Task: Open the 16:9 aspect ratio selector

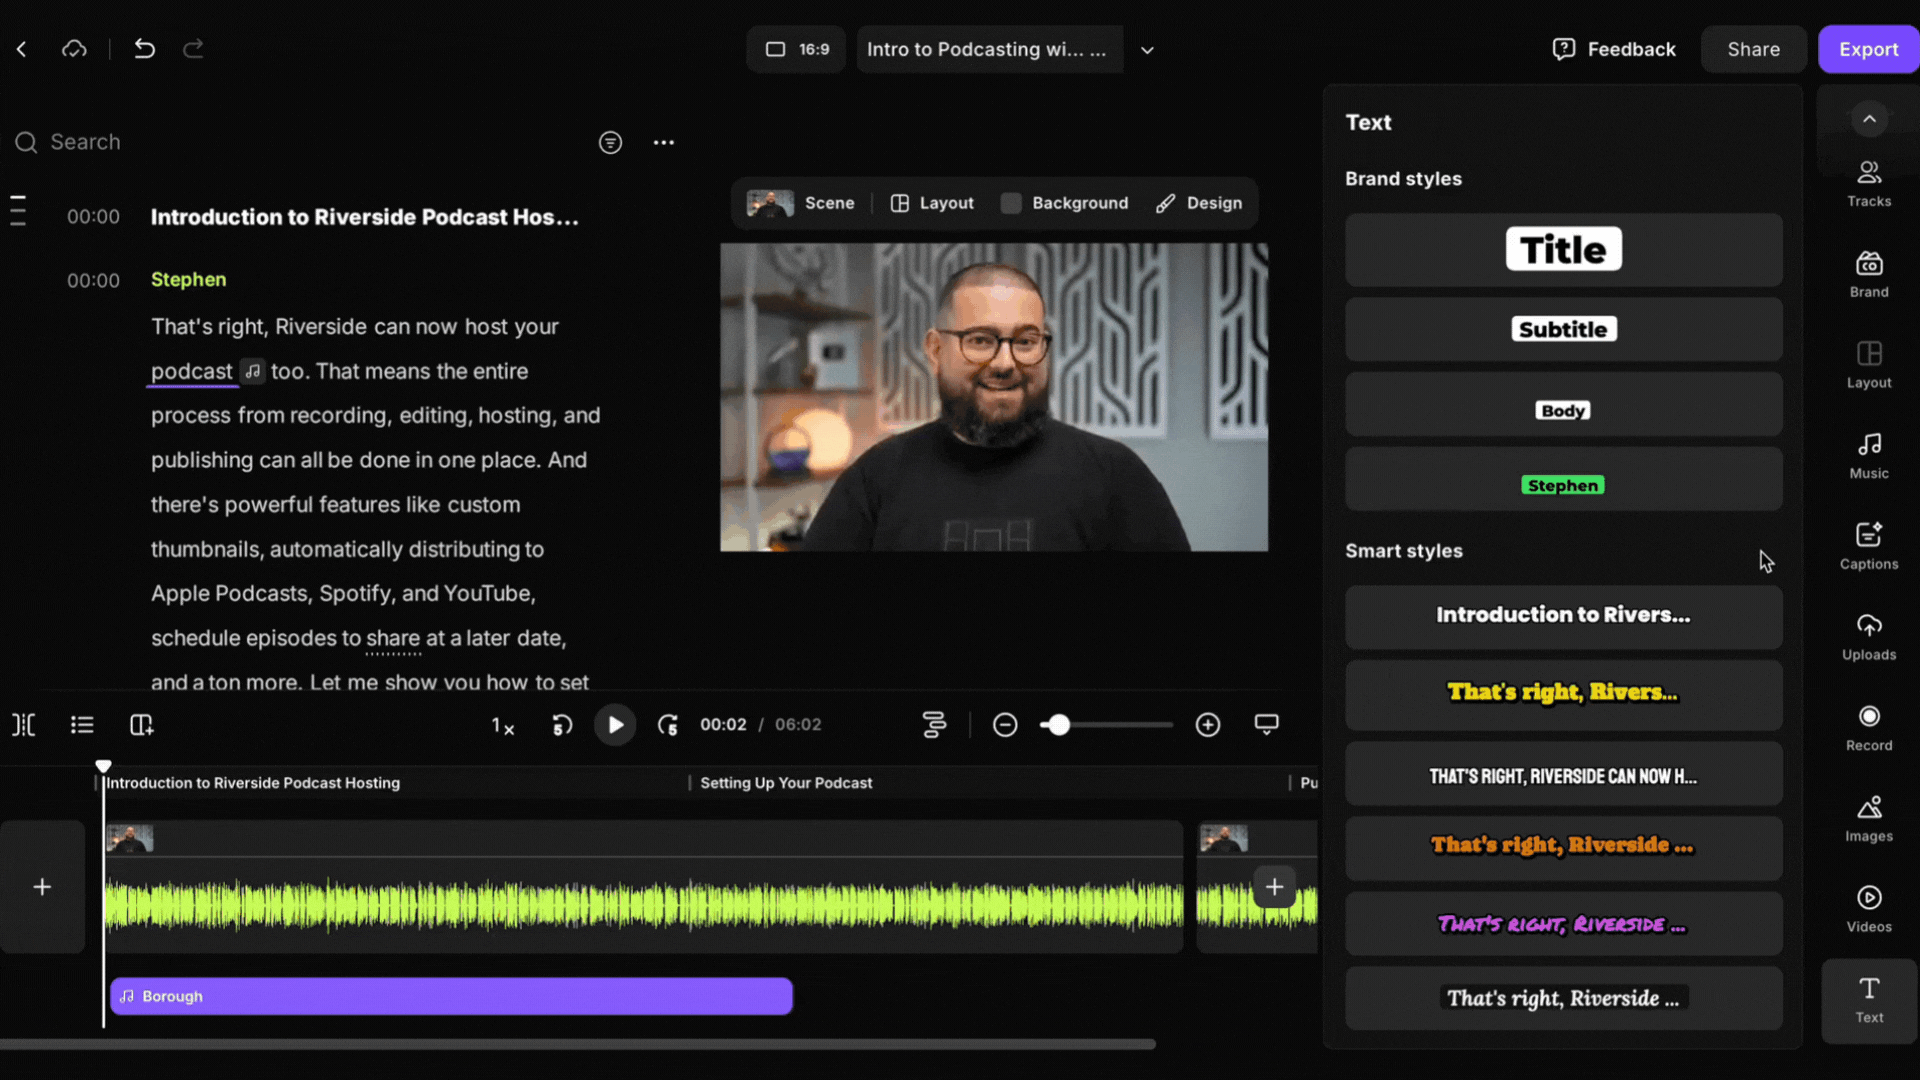Action: 797,49
